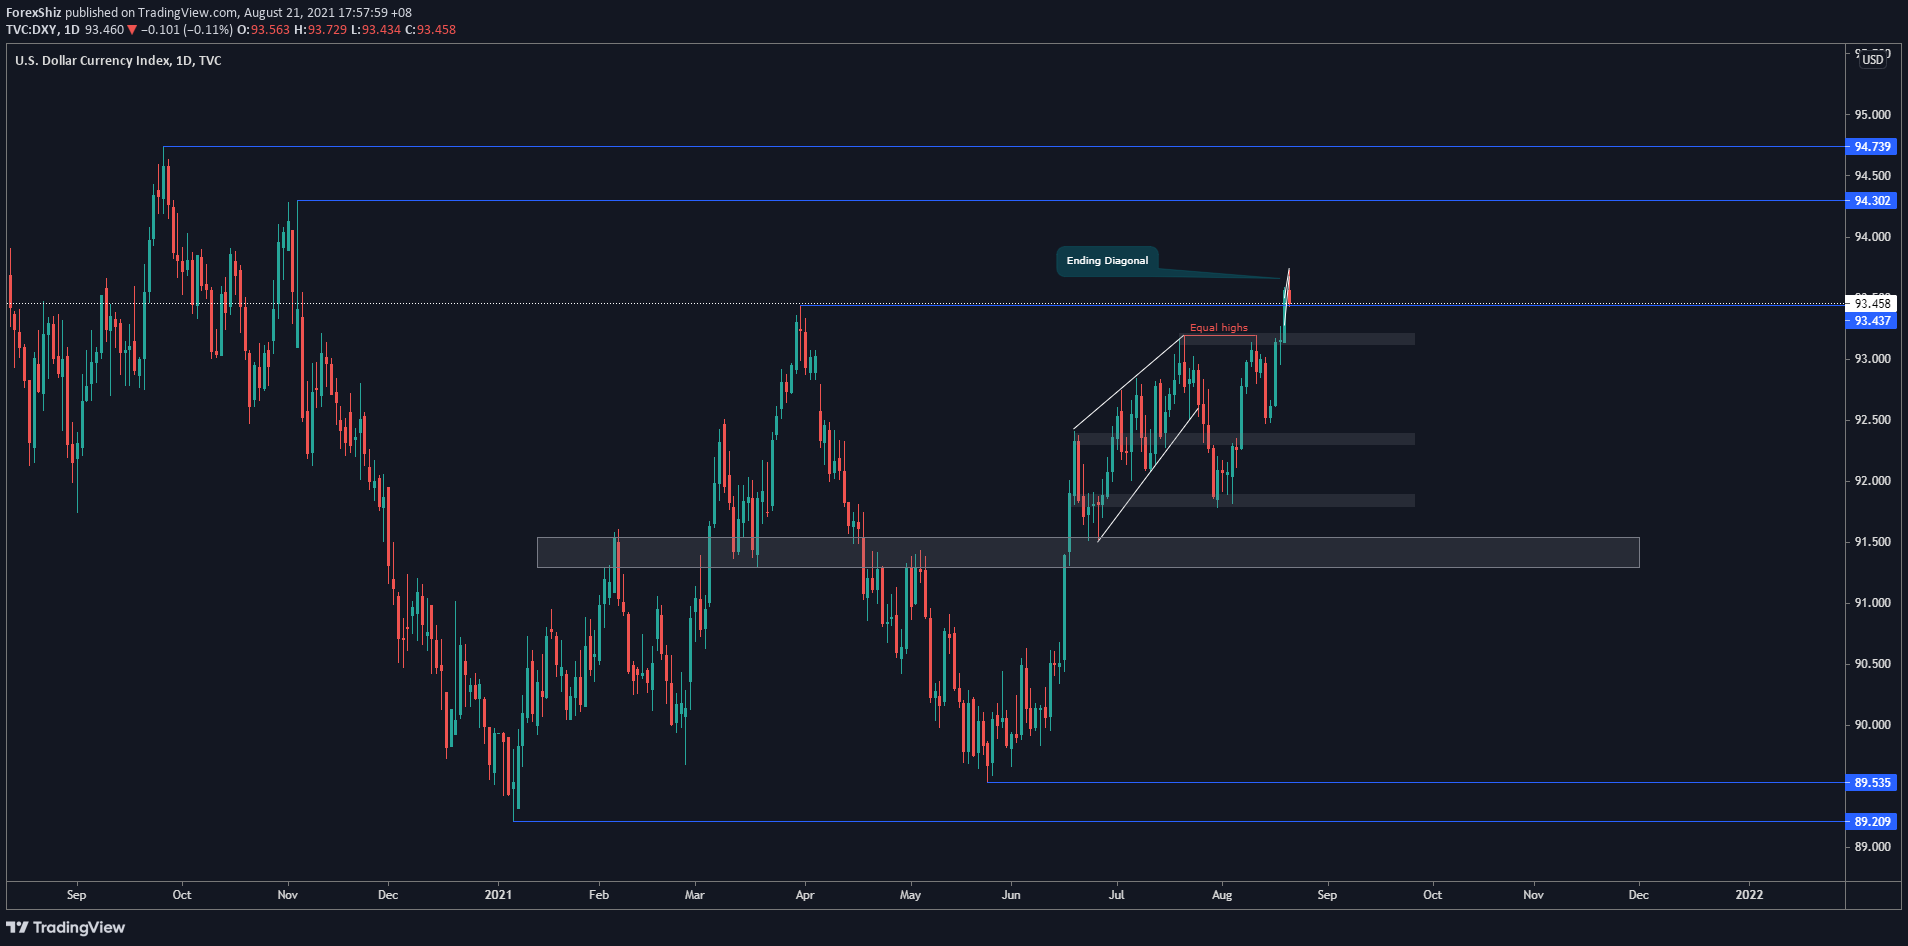
Task: Click the grey zone rectangle near 91.8
Action: point(1245,500)
